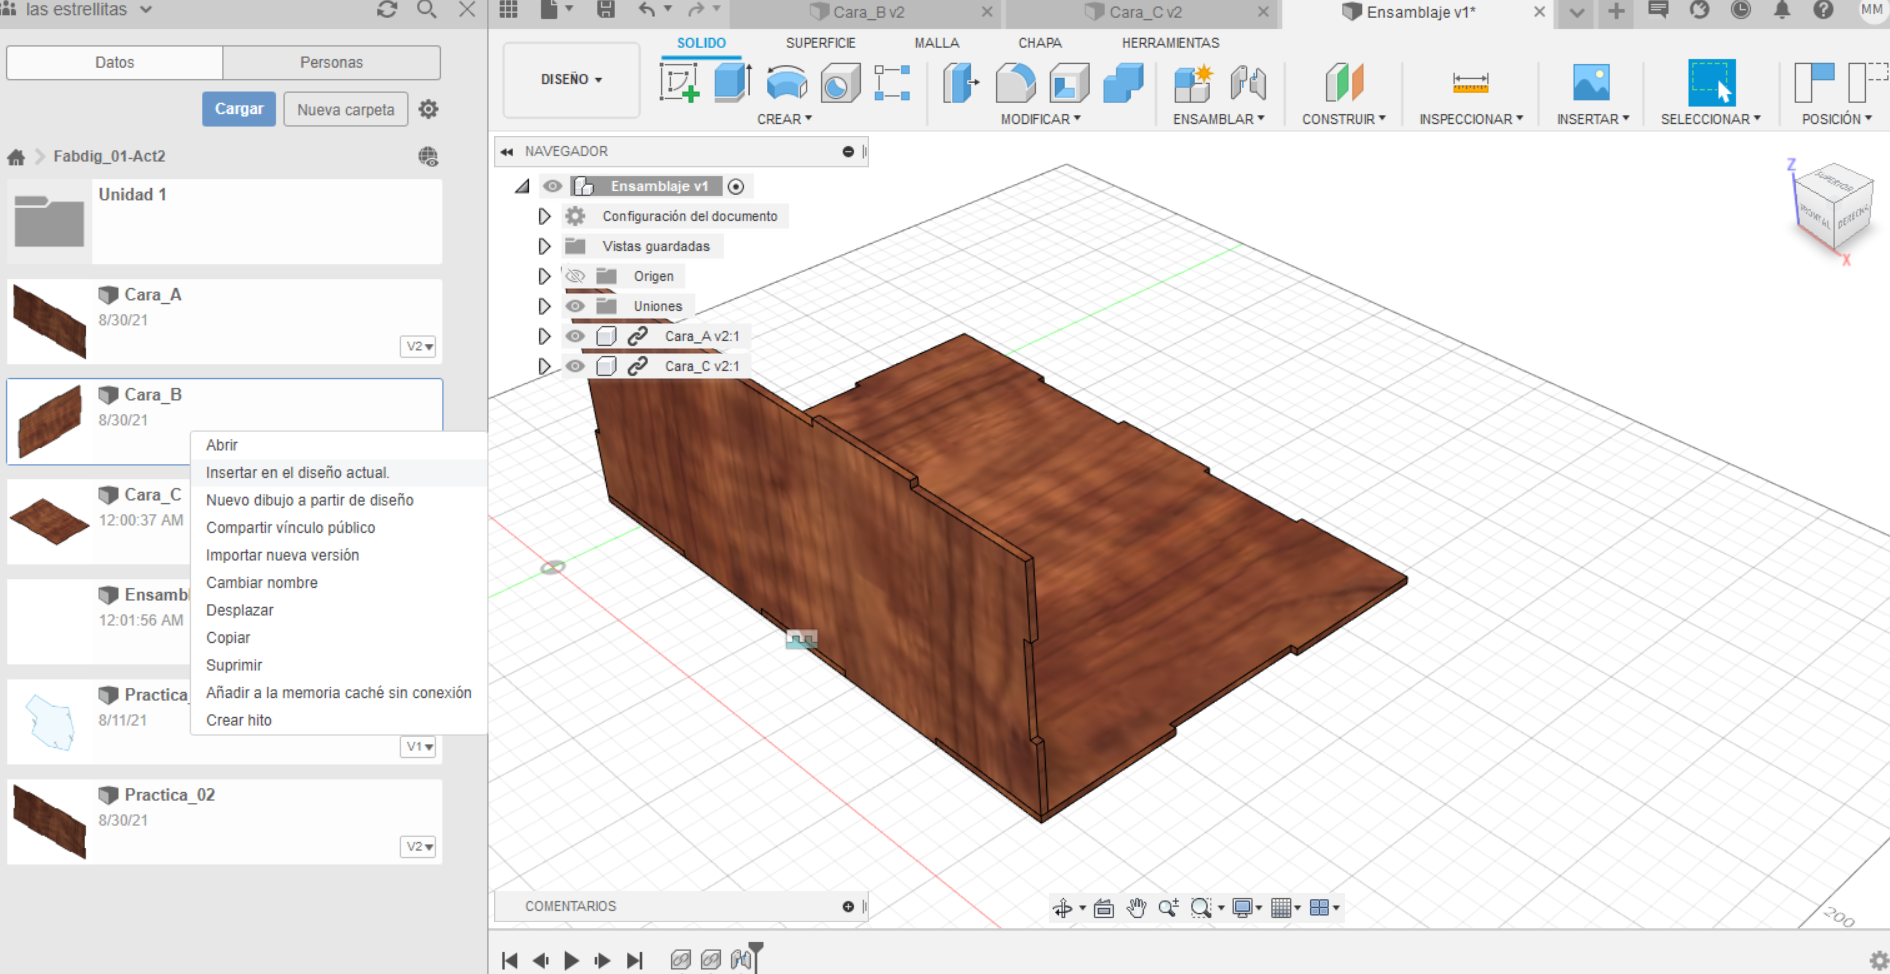Image resolution: width=1890 pixels, height=974 pixels.
Task: Open the Measure inspect tool
Action: pos(1470,82)
